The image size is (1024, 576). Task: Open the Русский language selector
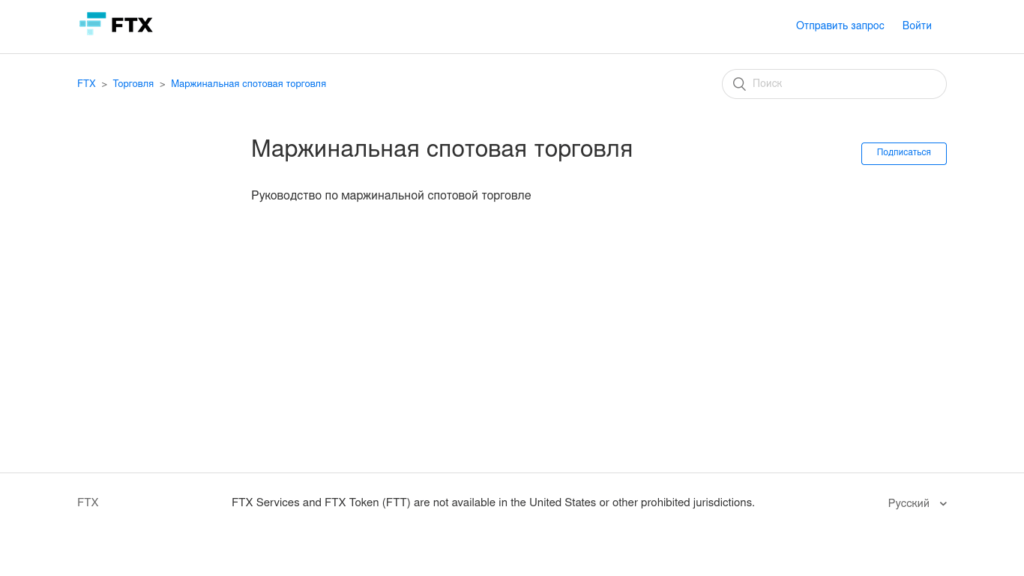909,503
